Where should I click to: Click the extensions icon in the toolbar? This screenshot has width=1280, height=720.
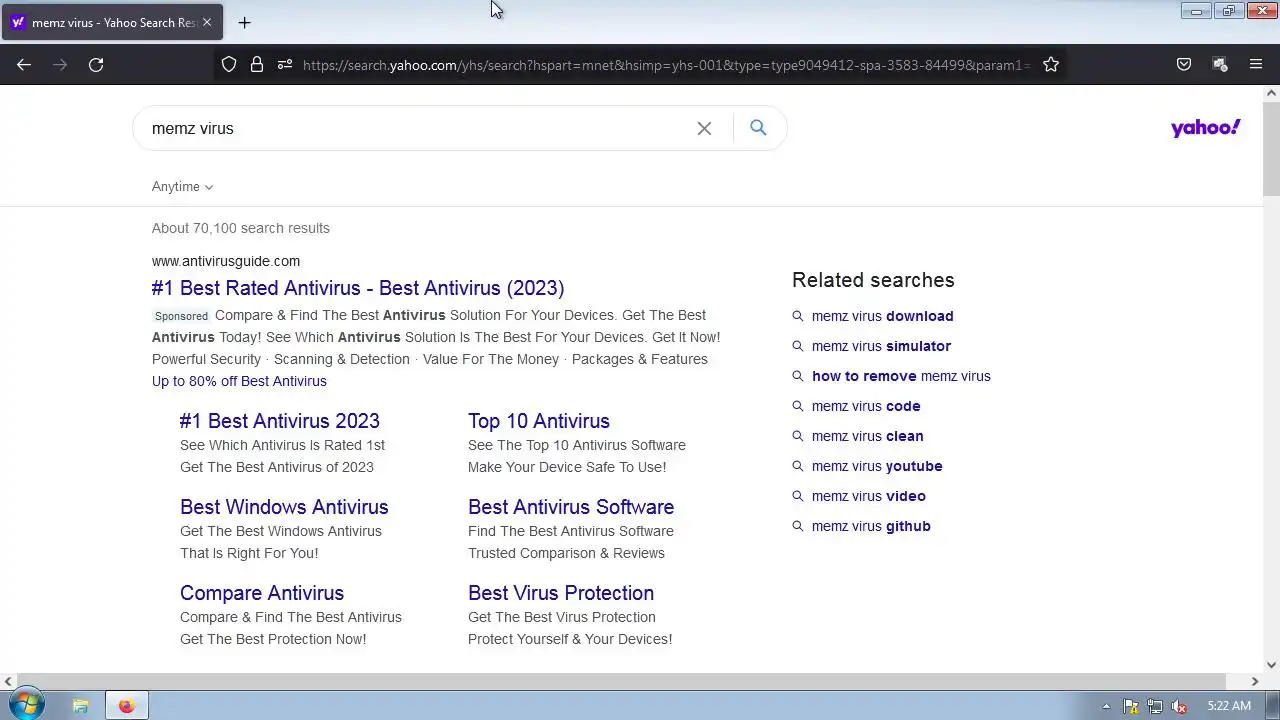point(1220,64)
